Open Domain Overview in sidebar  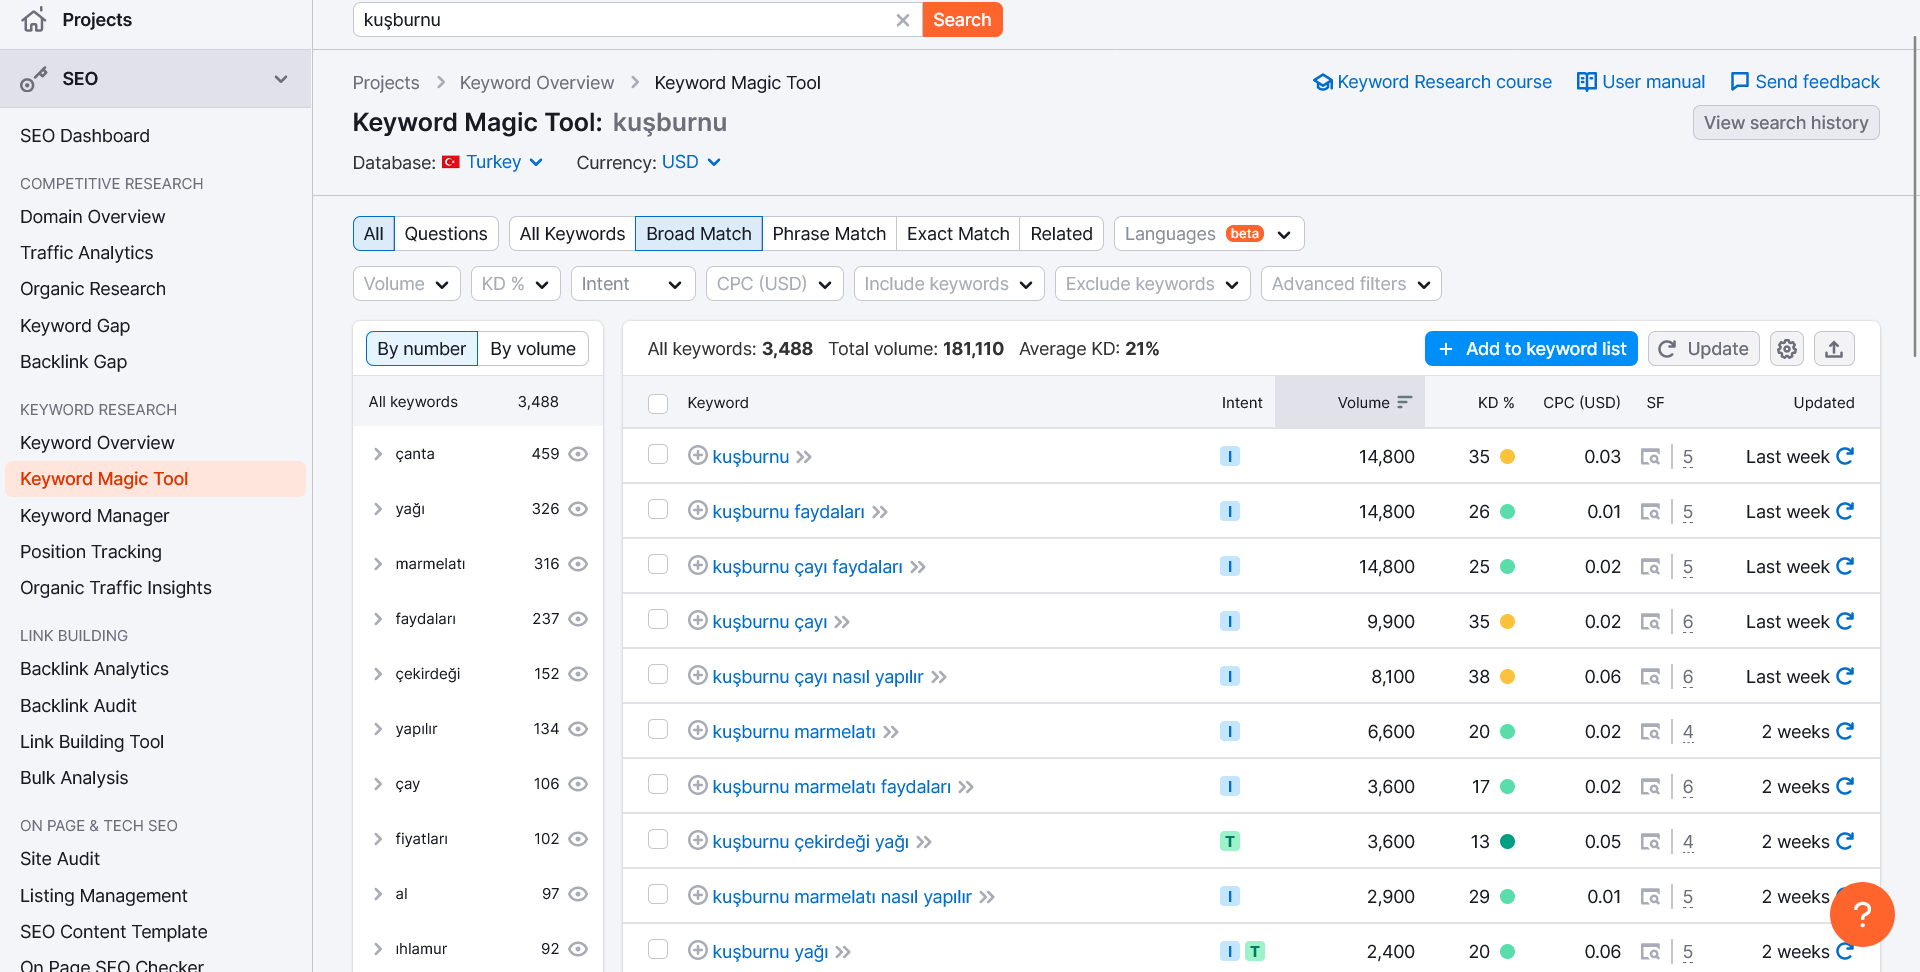(93, 217)
